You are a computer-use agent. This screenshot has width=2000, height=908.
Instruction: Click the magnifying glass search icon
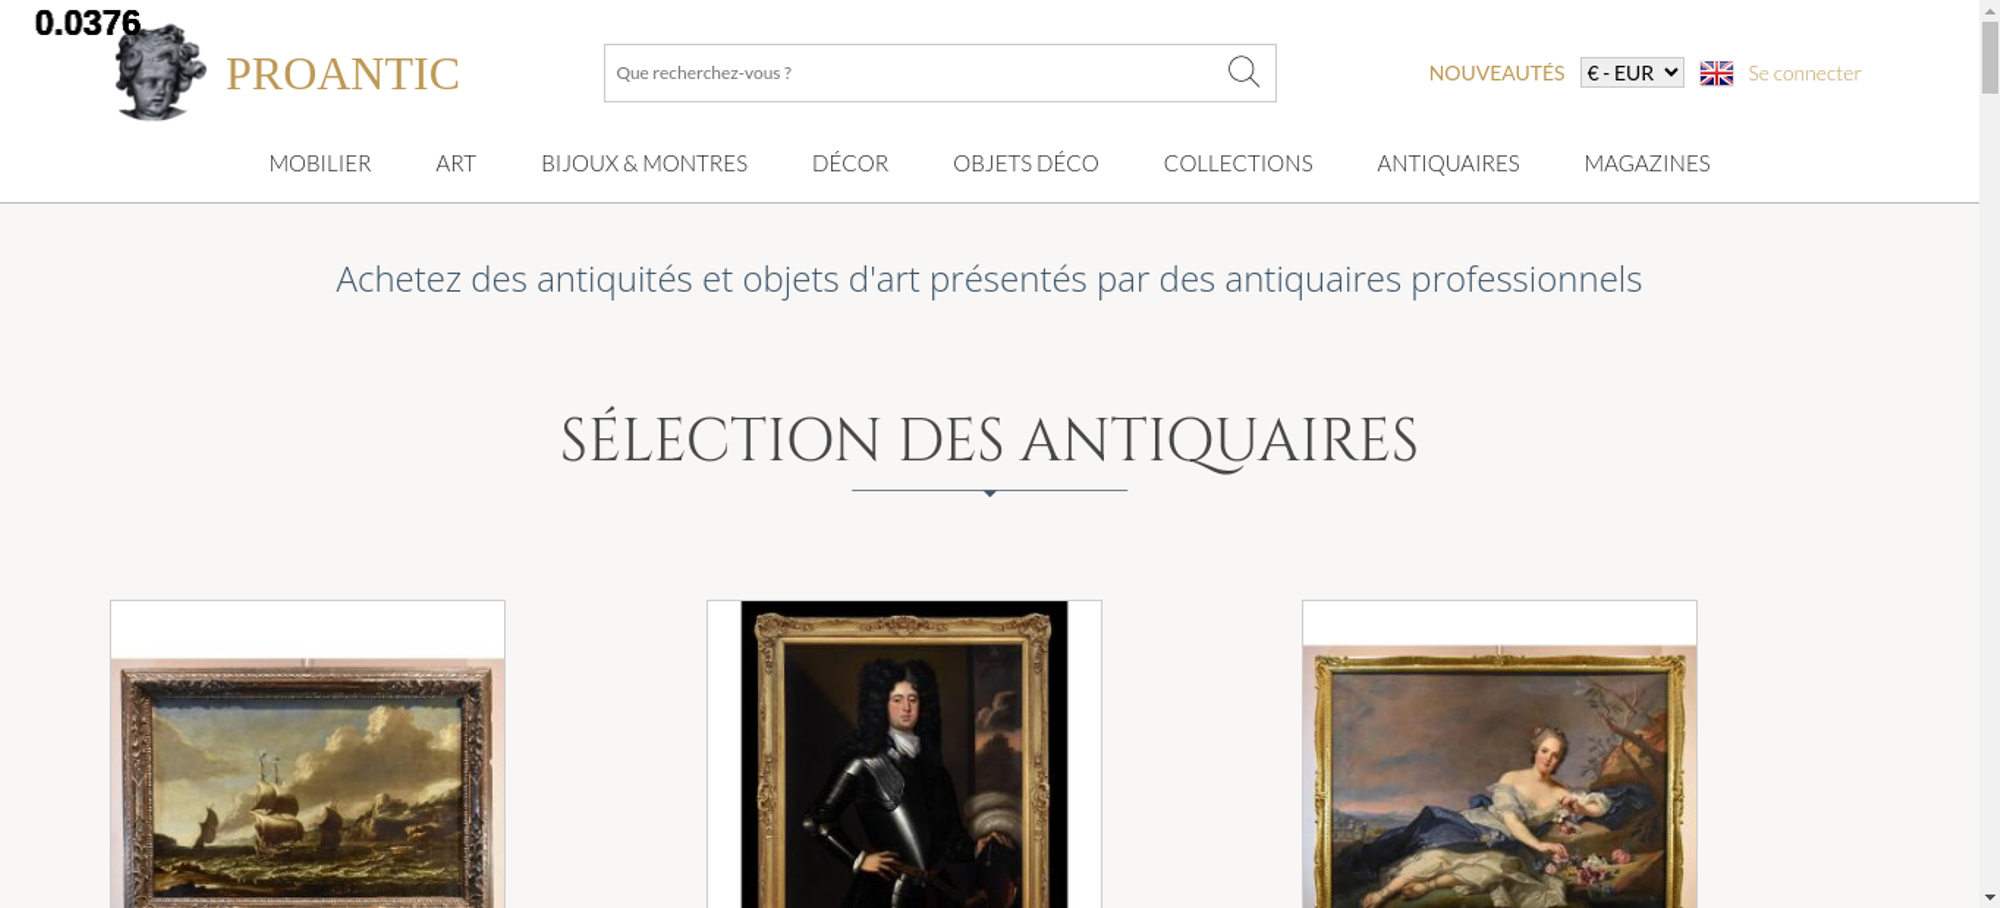(x=1243, y=72)
